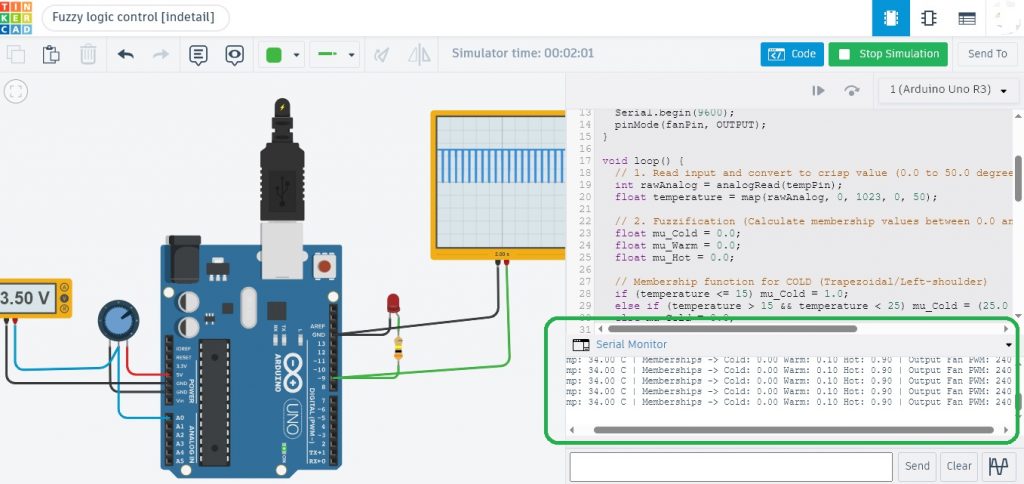Click the zoom to fit icon

16,91
